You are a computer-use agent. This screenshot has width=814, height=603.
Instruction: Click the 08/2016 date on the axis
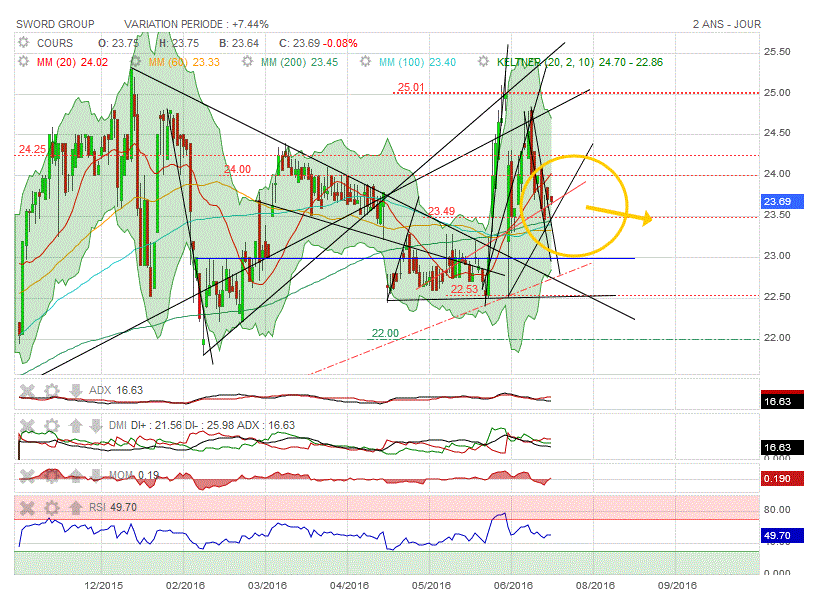595,586
